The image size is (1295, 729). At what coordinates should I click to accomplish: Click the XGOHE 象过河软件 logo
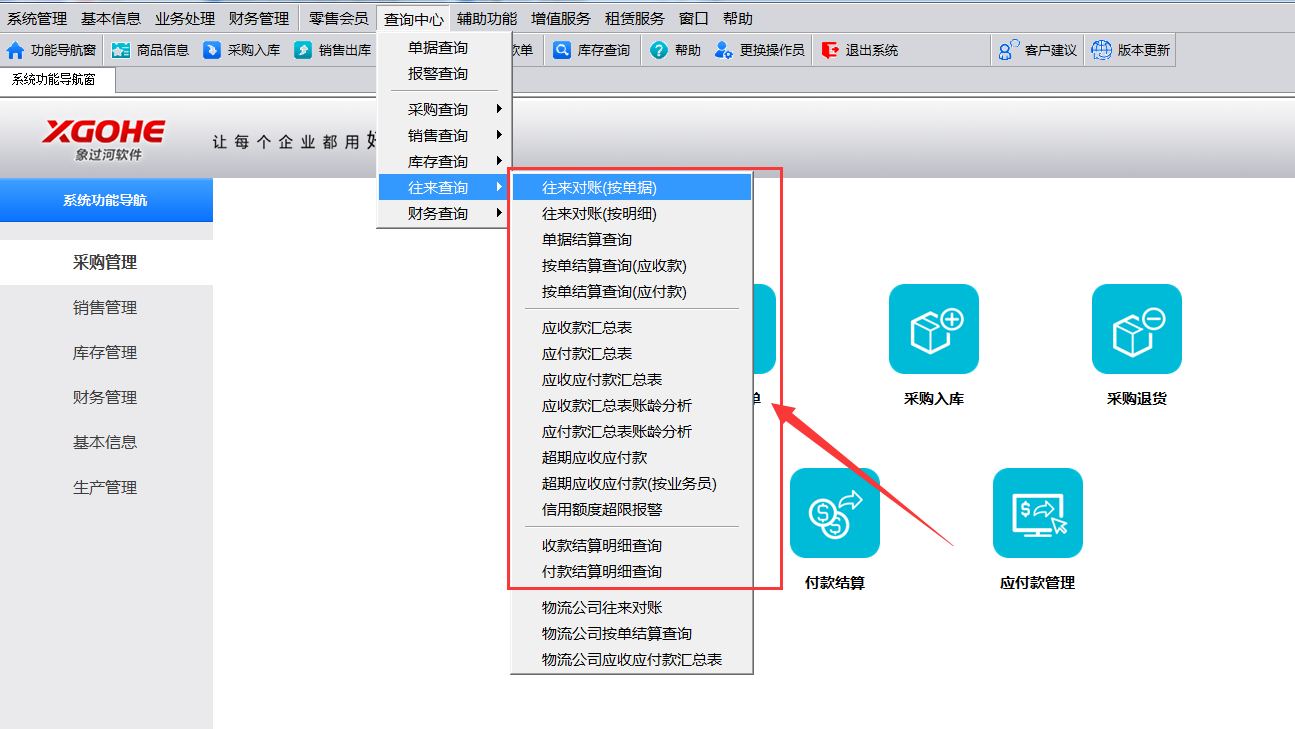point(104,140)
